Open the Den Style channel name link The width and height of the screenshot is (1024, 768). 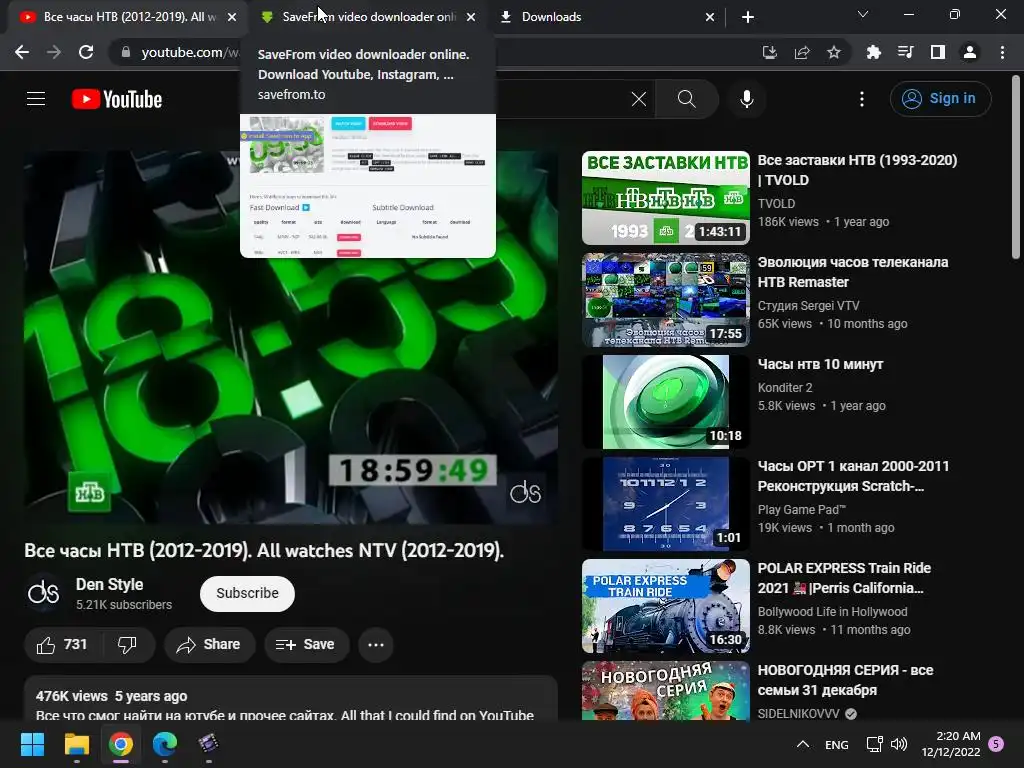[x=109, y=584]
